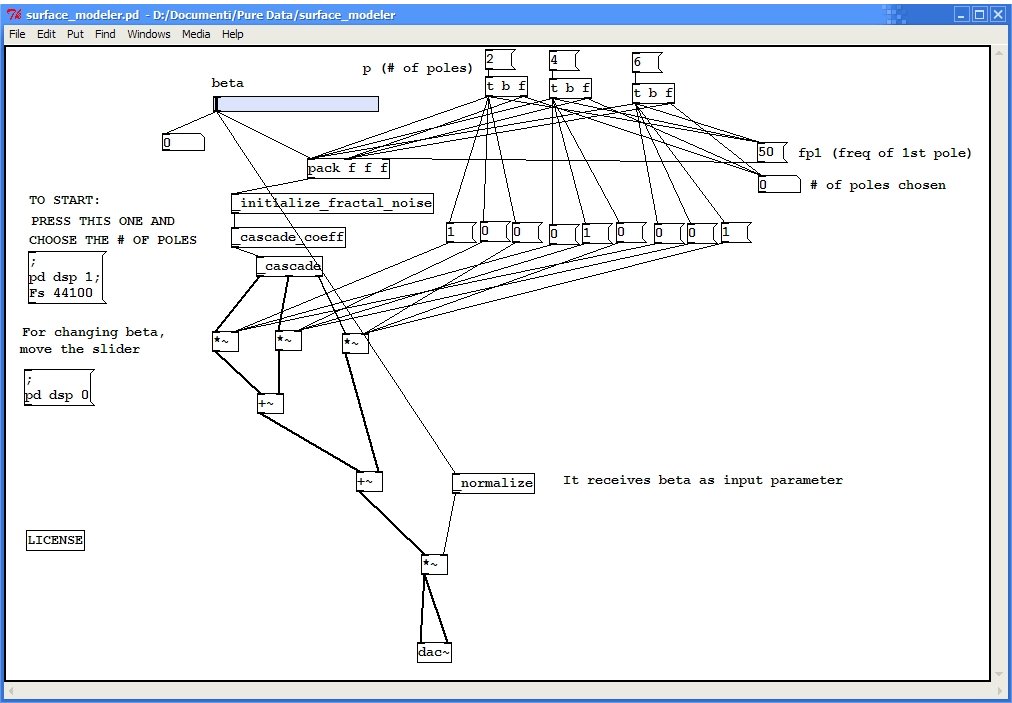Select the 't b f' object under message 2
Image resolution: width=1012 pixels, height=703 pixels.
[507, 87]
